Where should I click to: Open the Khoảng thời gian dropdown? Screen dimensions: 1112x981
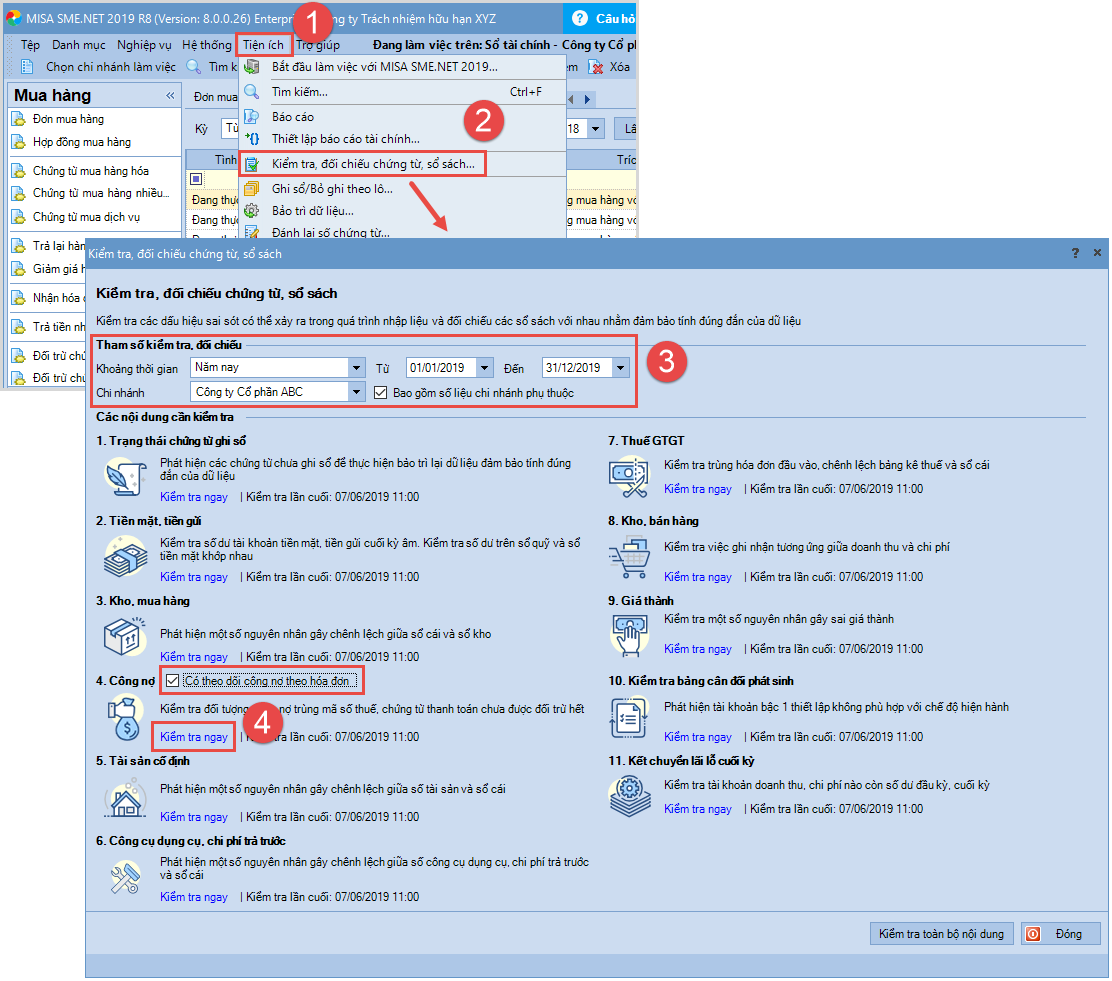(356, 367)
